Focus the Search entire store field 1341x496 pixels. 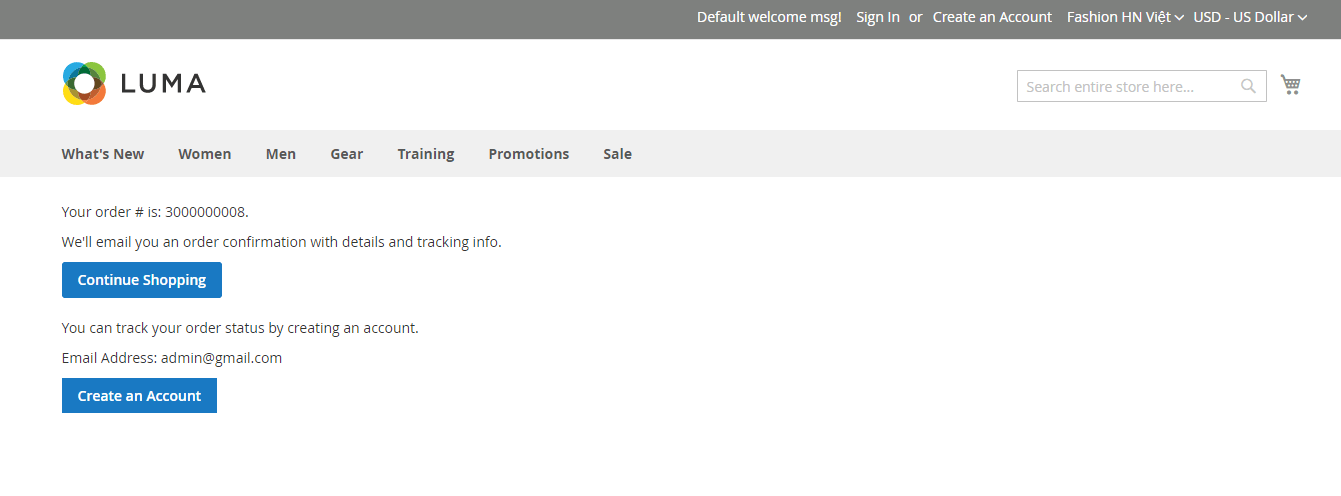1128,86
